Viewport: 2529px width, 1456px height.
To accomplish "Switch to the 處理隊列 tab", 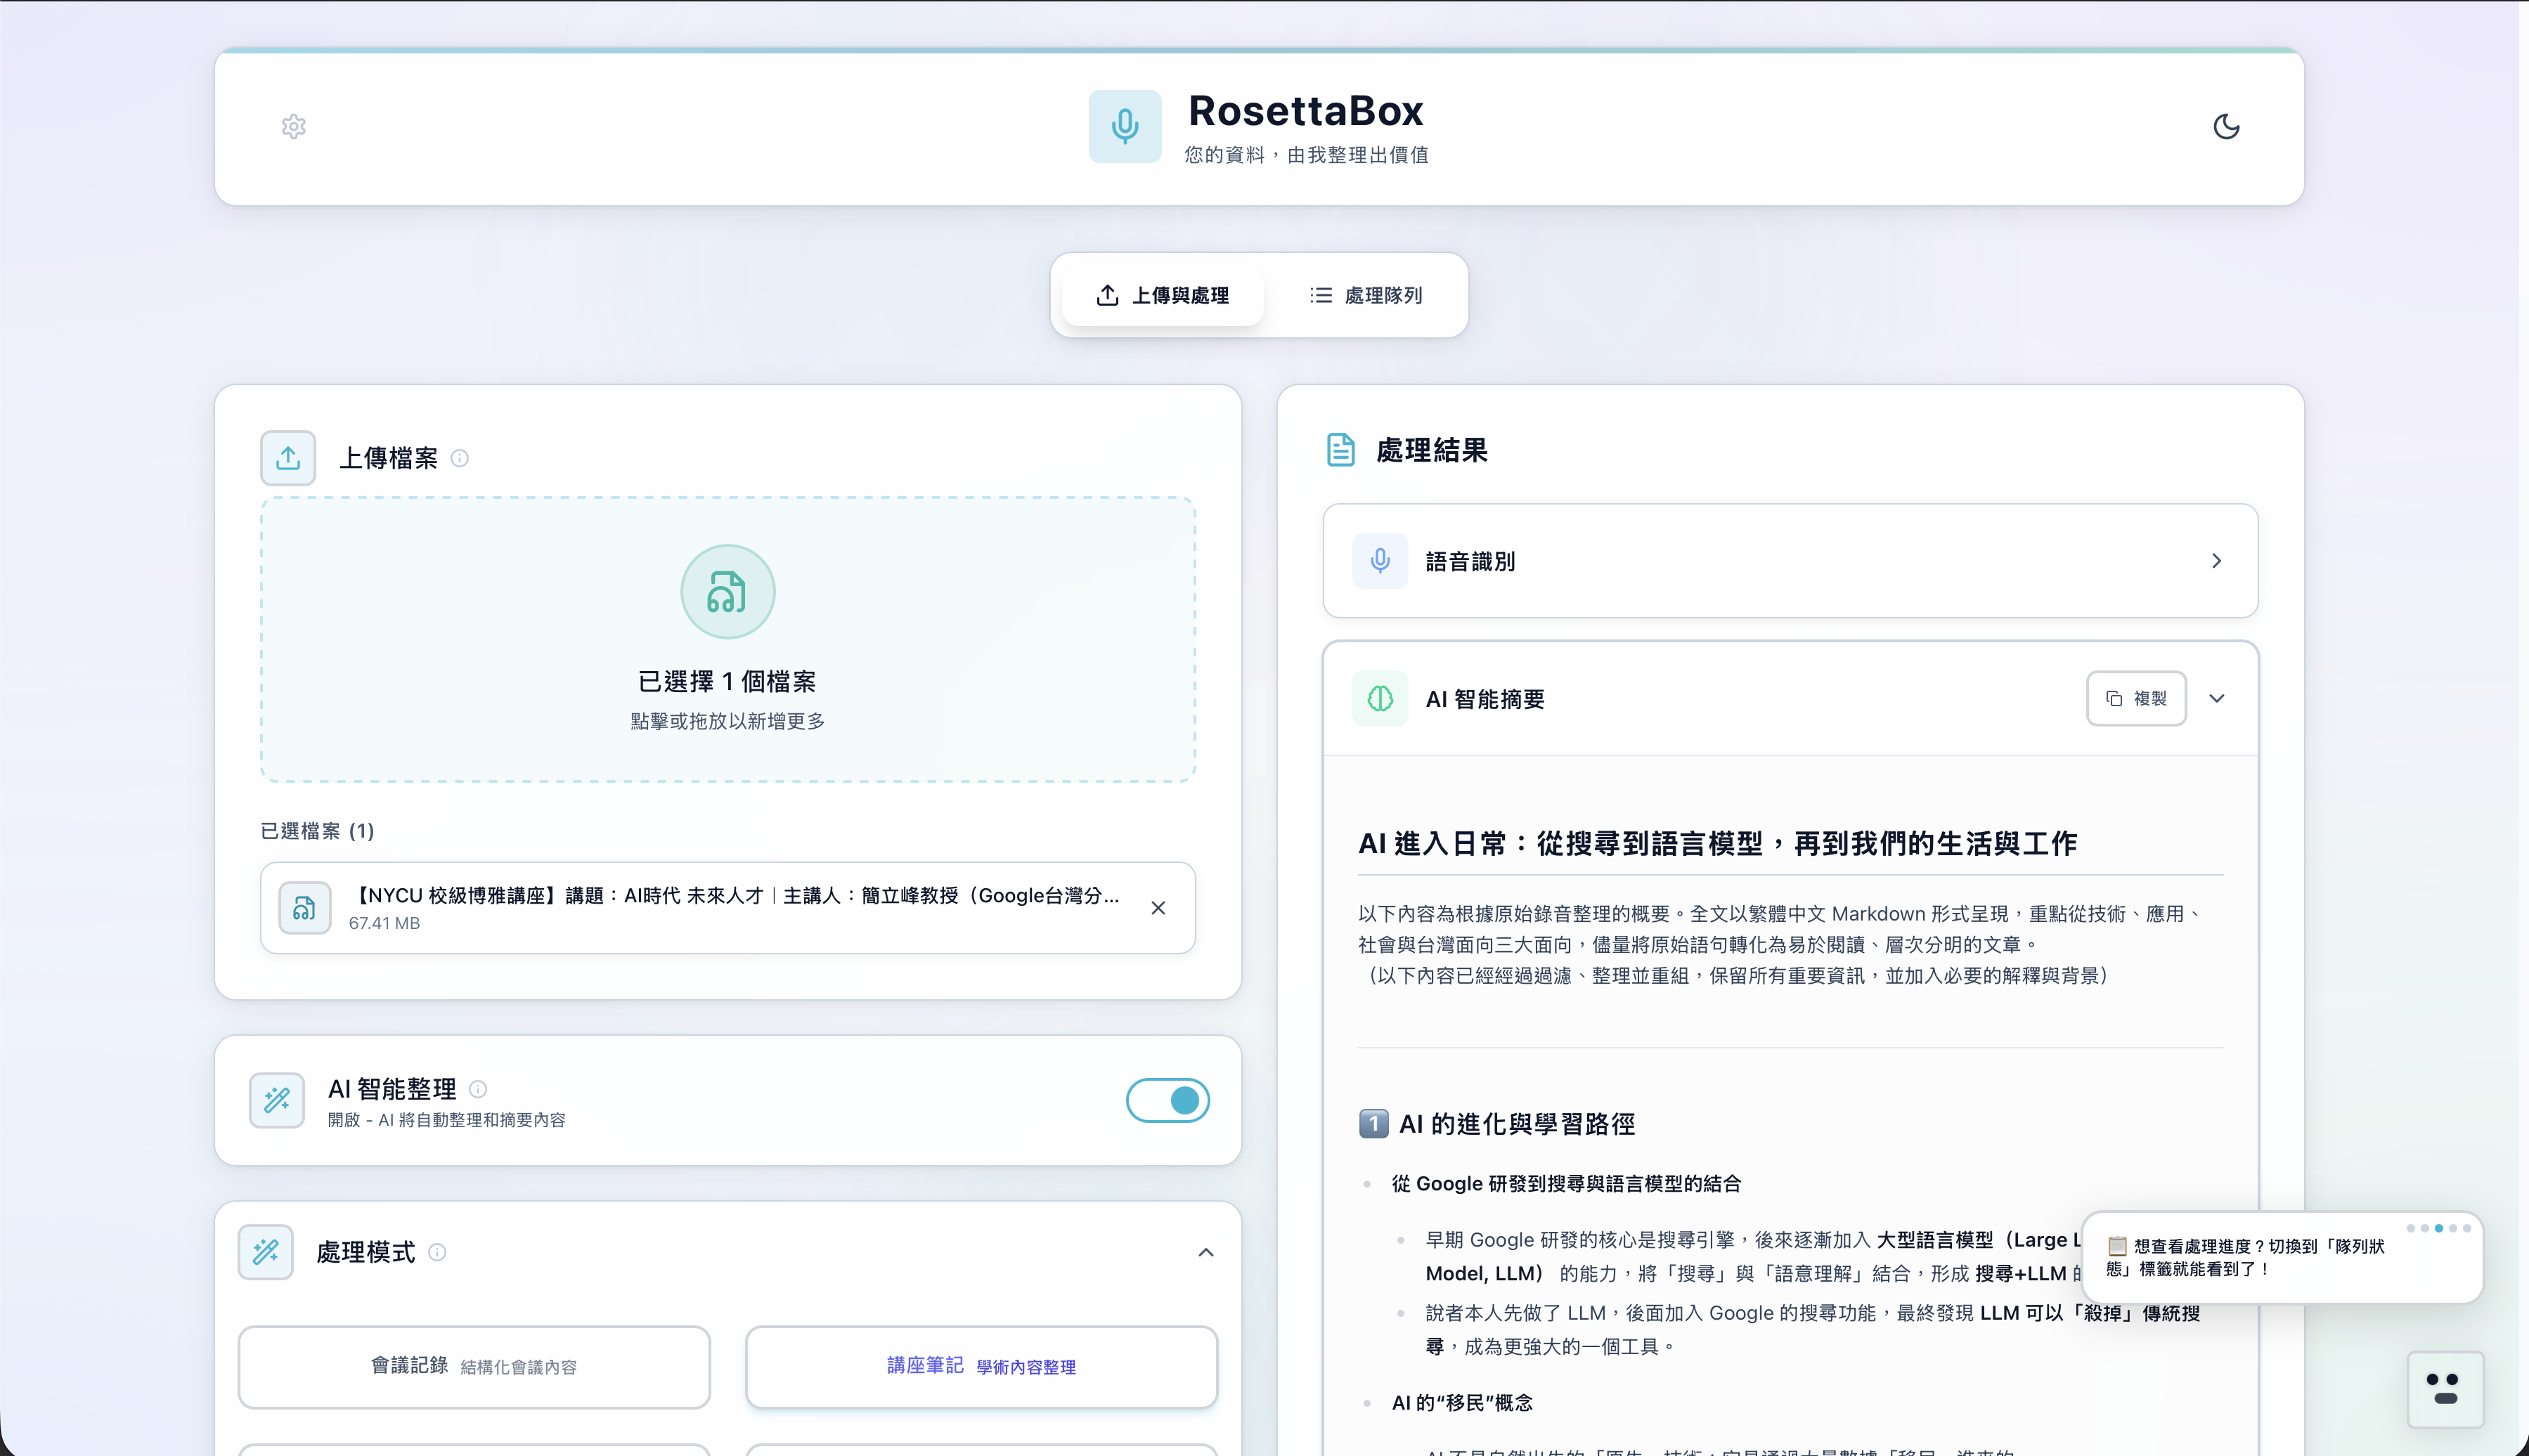I will pyautogui.click(x=1367, y=295).
